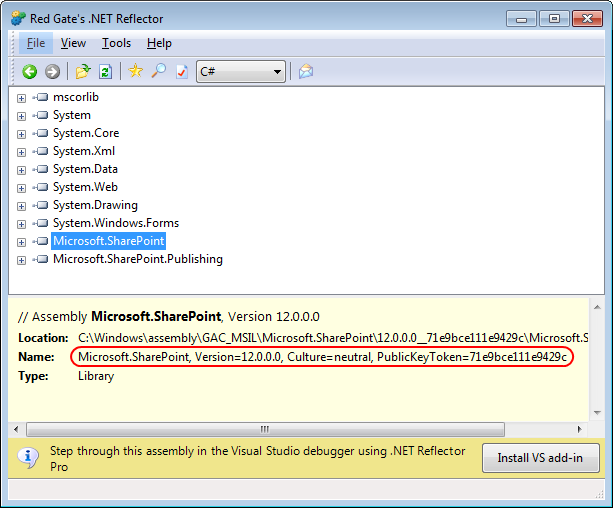Click the details pane scroll up arrow
This screenshot has height=508, width=613.
[x=597, y=307]
